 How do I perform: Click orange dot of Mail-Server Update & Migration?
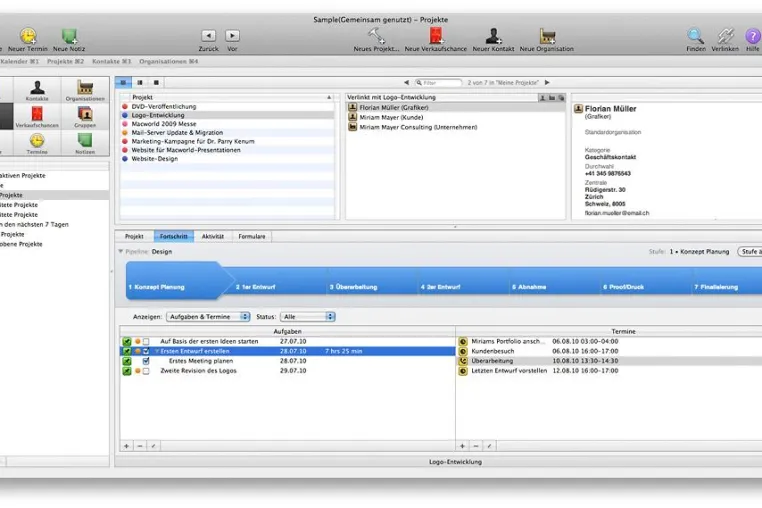(125, 133)
